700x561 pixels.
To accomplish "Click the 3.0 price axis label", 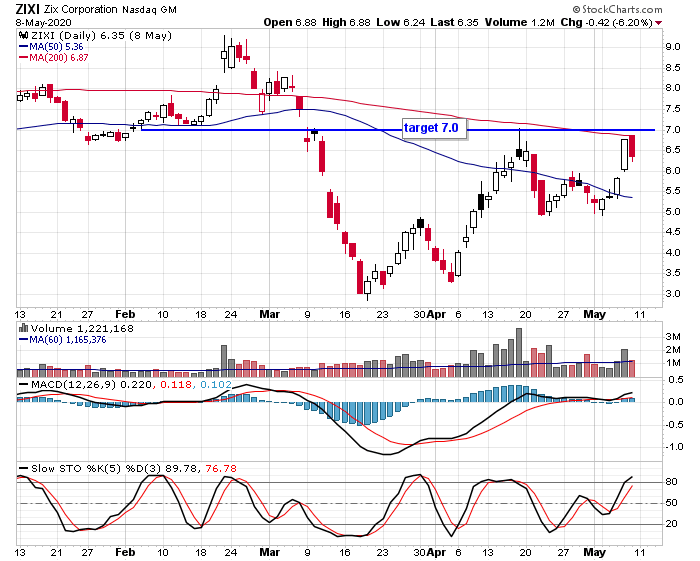I will [673, 294].
